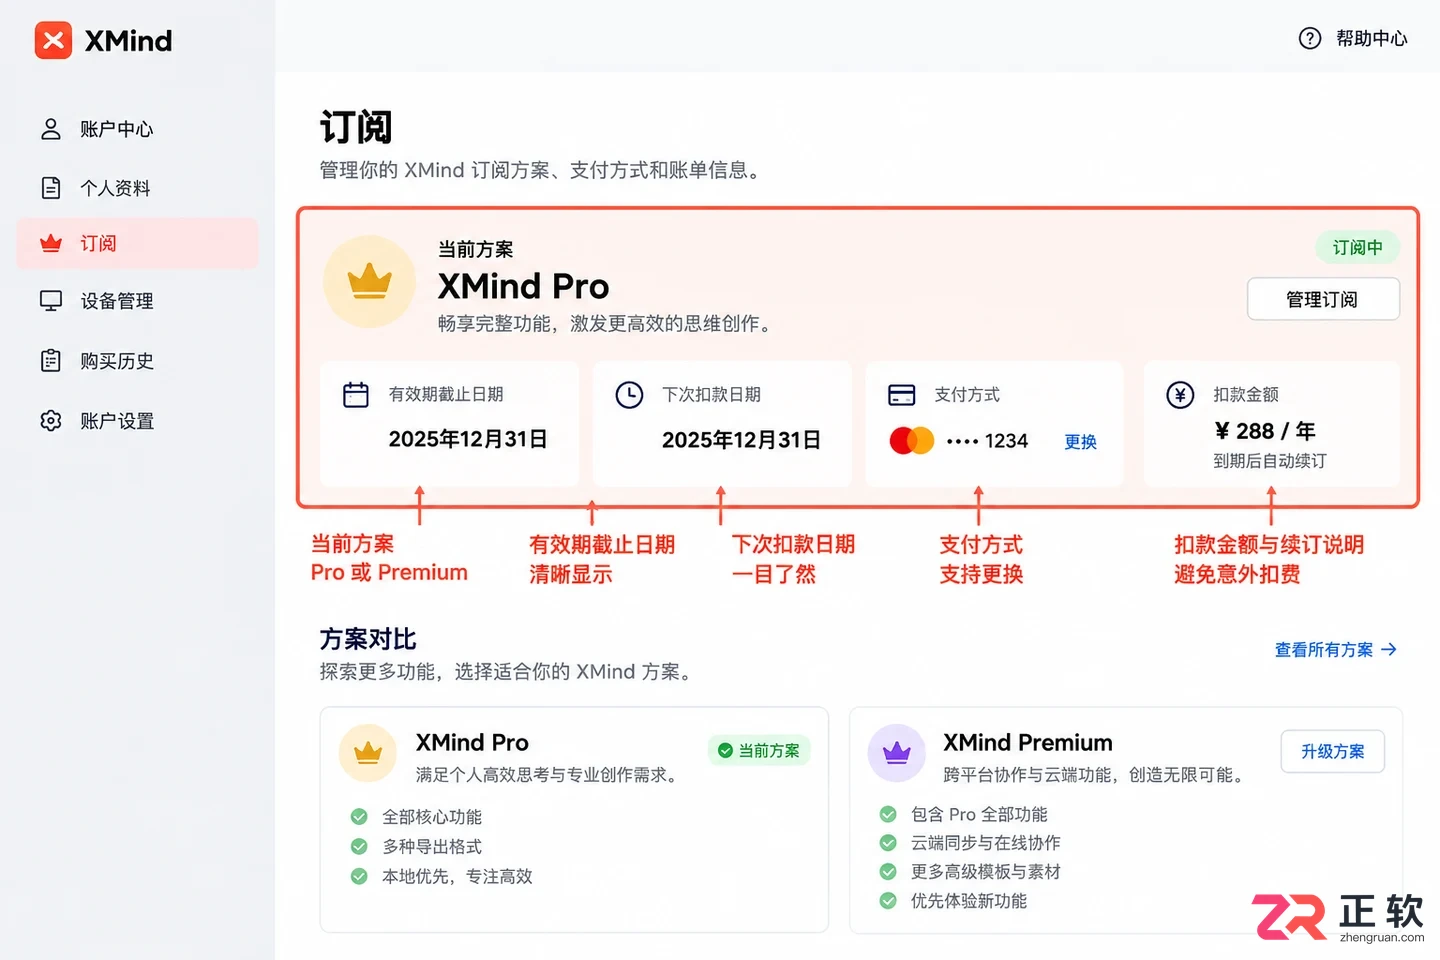
Task: Open 个人资料 in the sidebar
Action: (x=137, y=188)
